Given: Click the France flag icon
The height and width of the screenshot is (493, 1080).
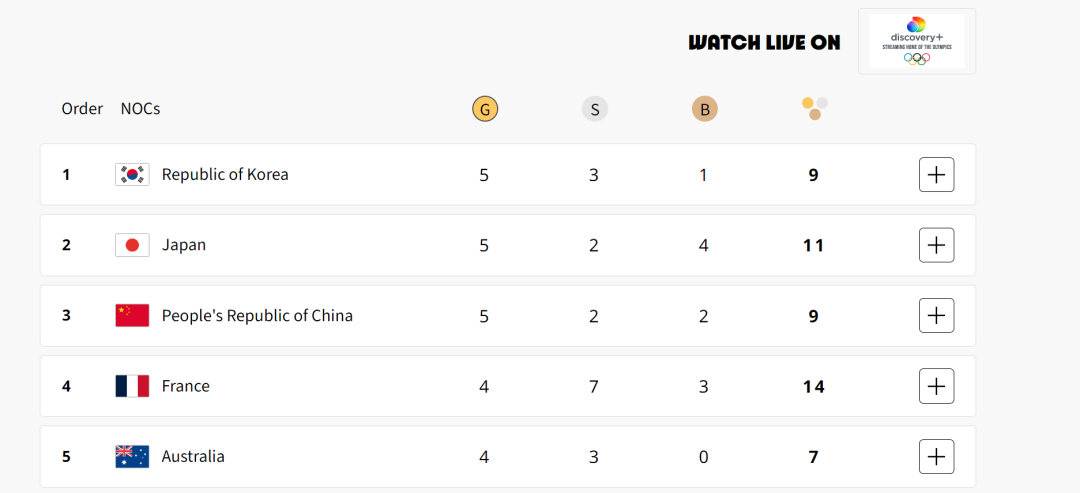Looking at the screenshot, I should coord(132,386).
